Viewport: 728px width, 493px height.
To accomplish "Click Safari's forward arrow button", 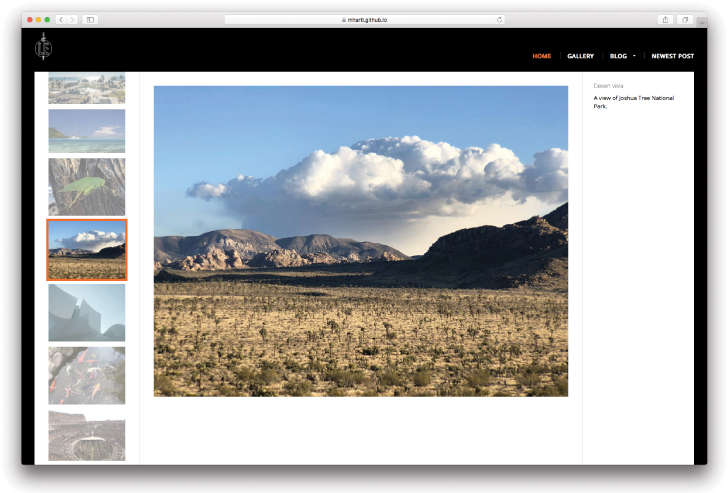I will point(72,19).
